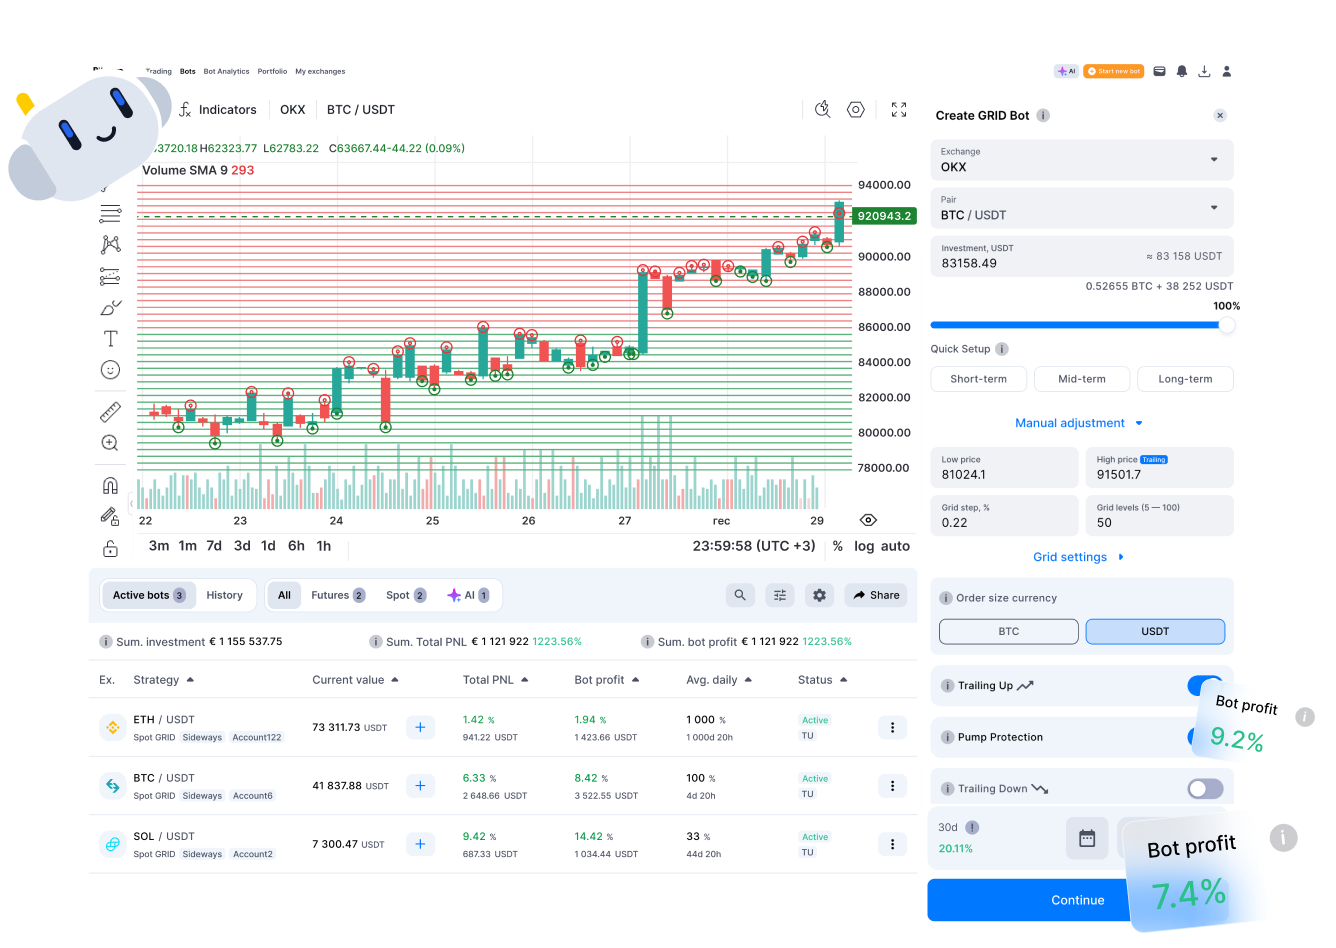Select USDT as order size currency

pyautogui.click(x=1155, y=631)
